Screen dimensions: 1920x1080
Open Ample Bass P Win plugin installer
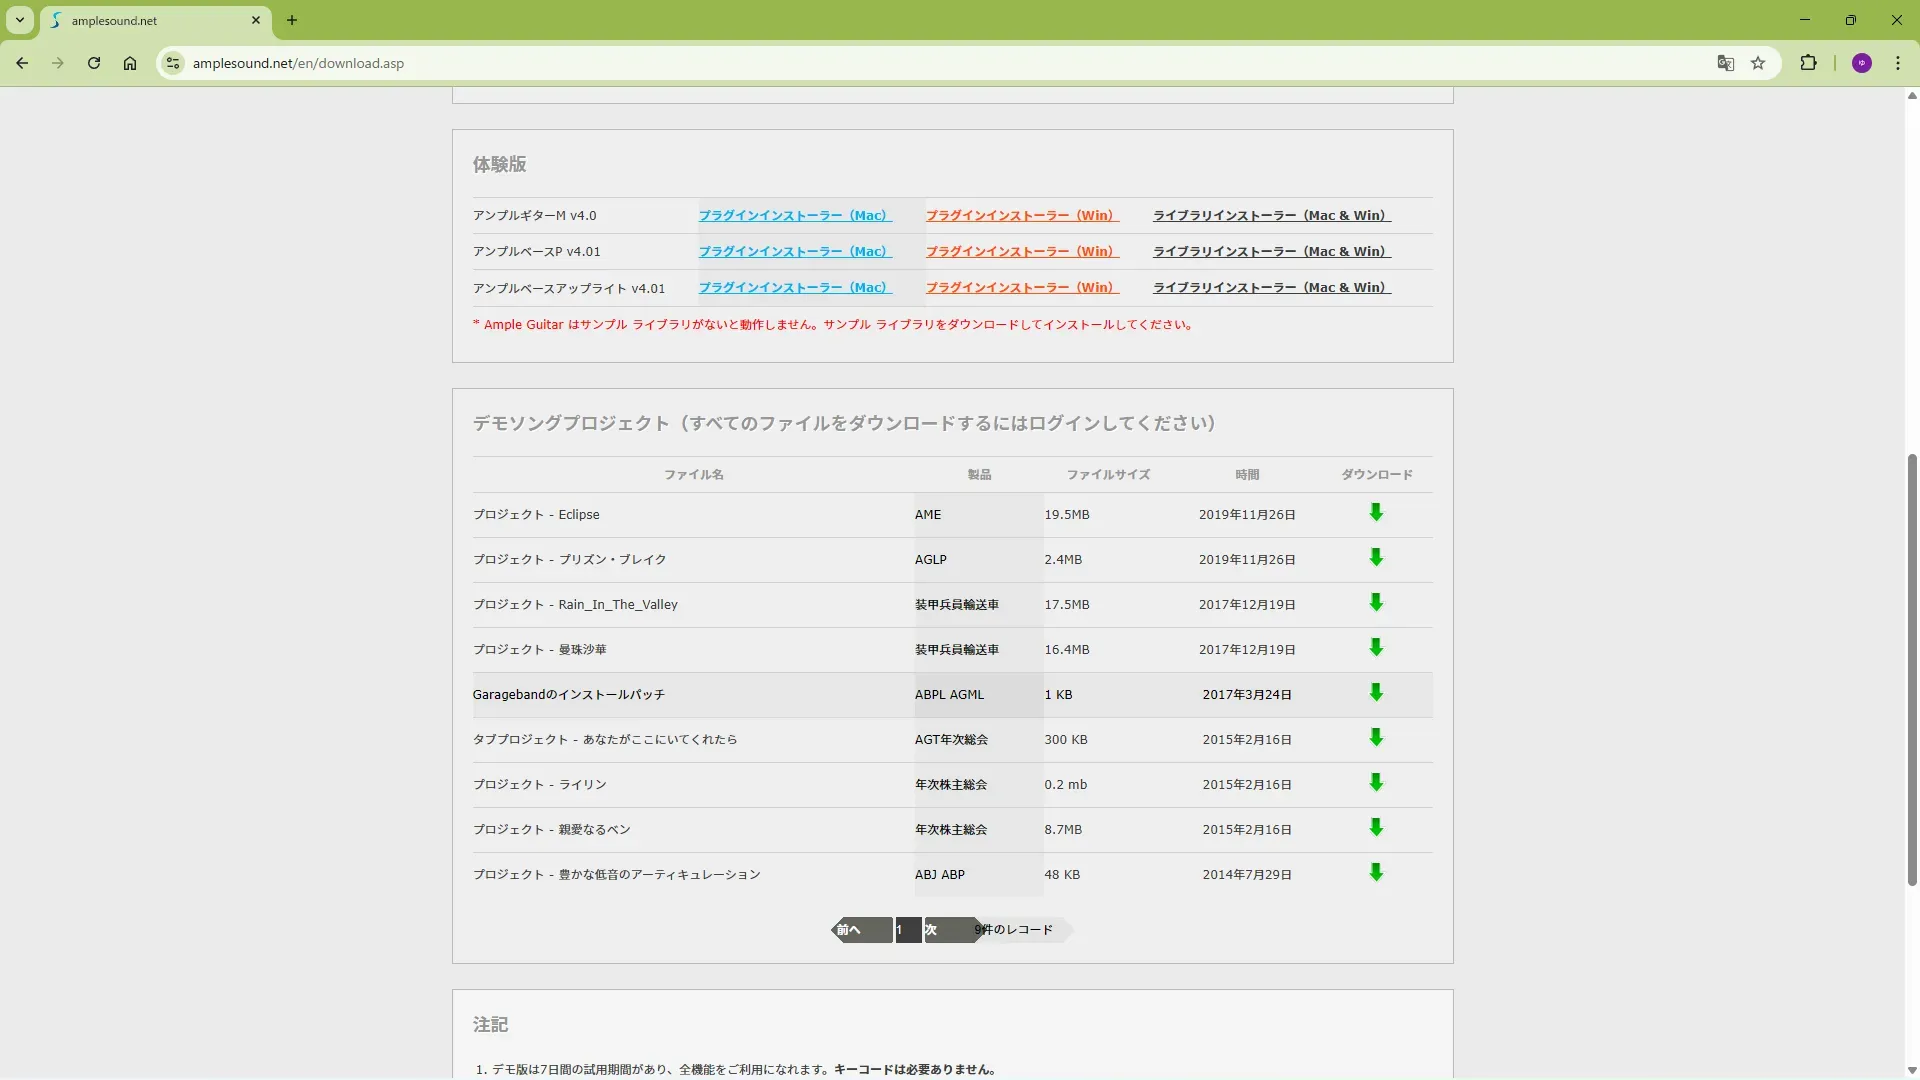pyautogui.click(x=1021, y=251)
